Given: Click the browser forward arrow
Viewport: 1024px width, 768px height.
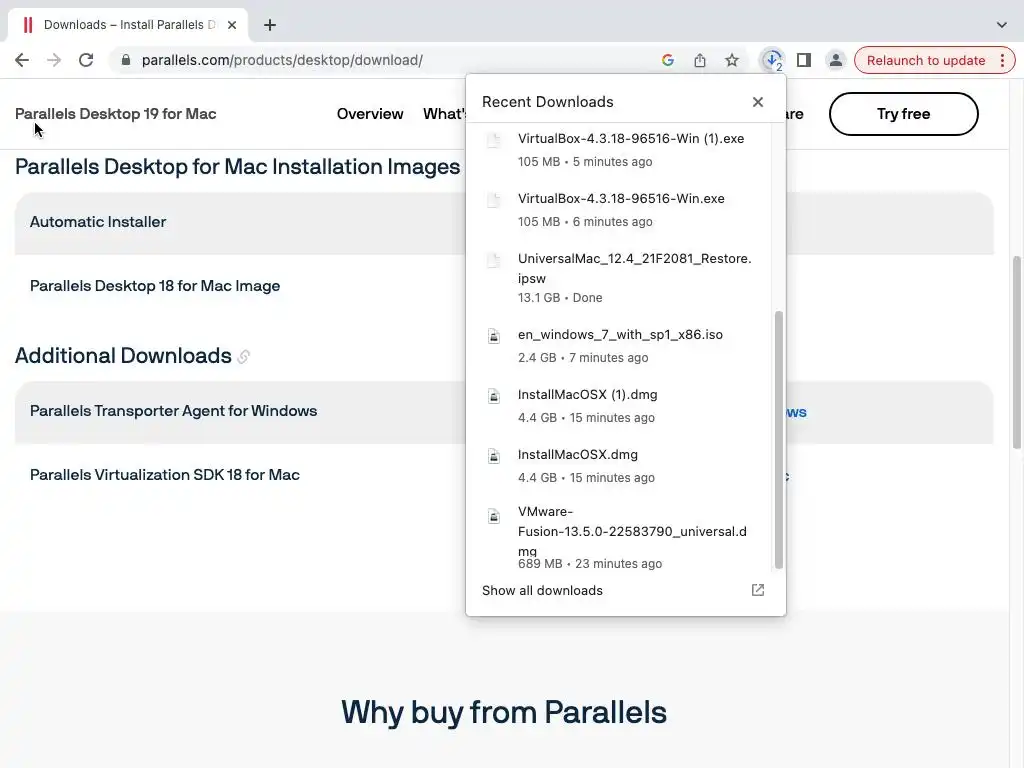Looking at the screenshot, I should click(x=54, y=60).
